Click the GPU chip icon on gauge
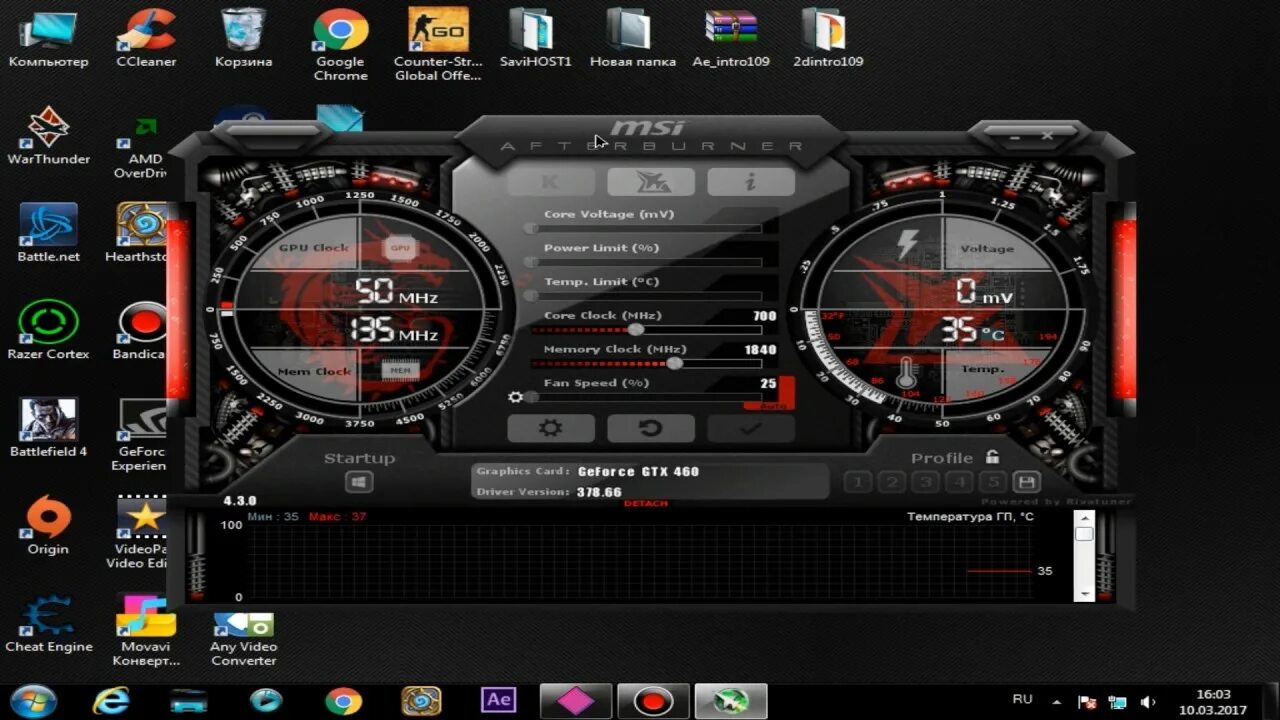Image resolution: width=1280 pixels, height=720 pixels. click(x=400, y=247)
